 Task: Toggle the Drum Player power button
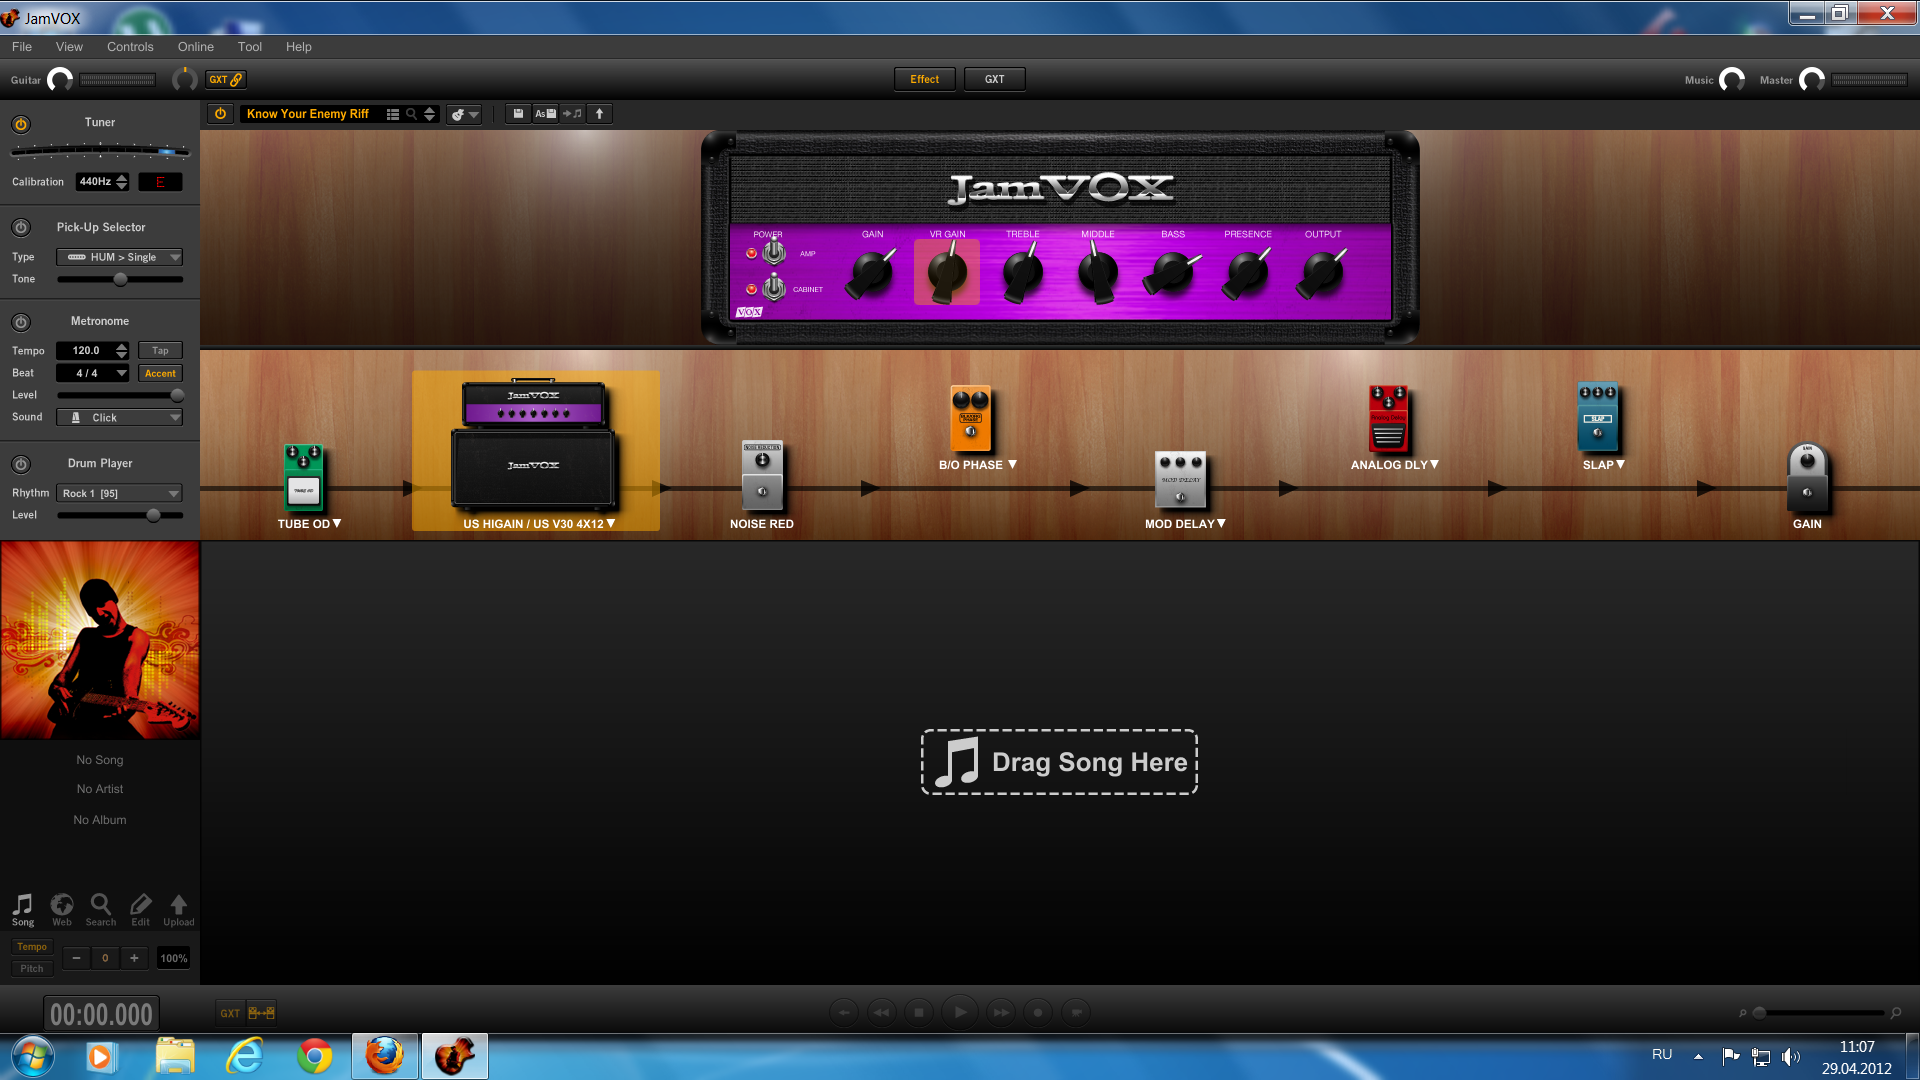coord(21,464)
